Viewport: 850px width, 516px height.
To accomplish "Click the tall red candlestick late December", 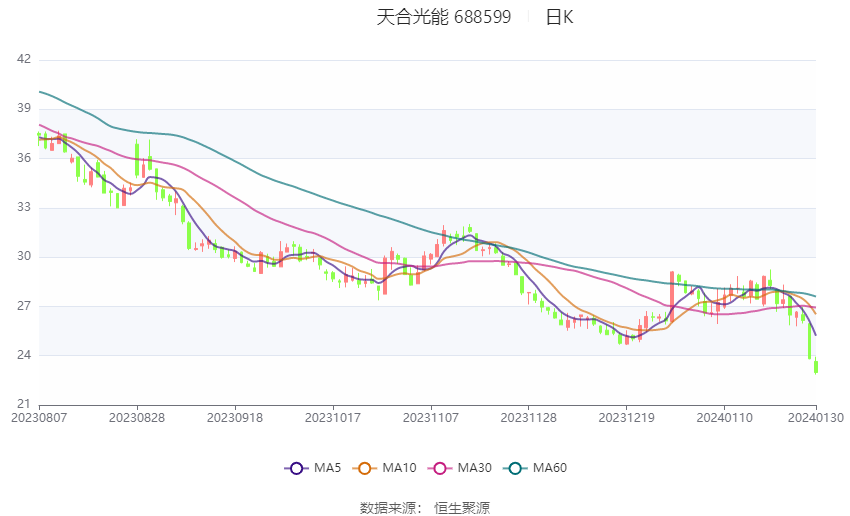I will click(x=672, y=296).
